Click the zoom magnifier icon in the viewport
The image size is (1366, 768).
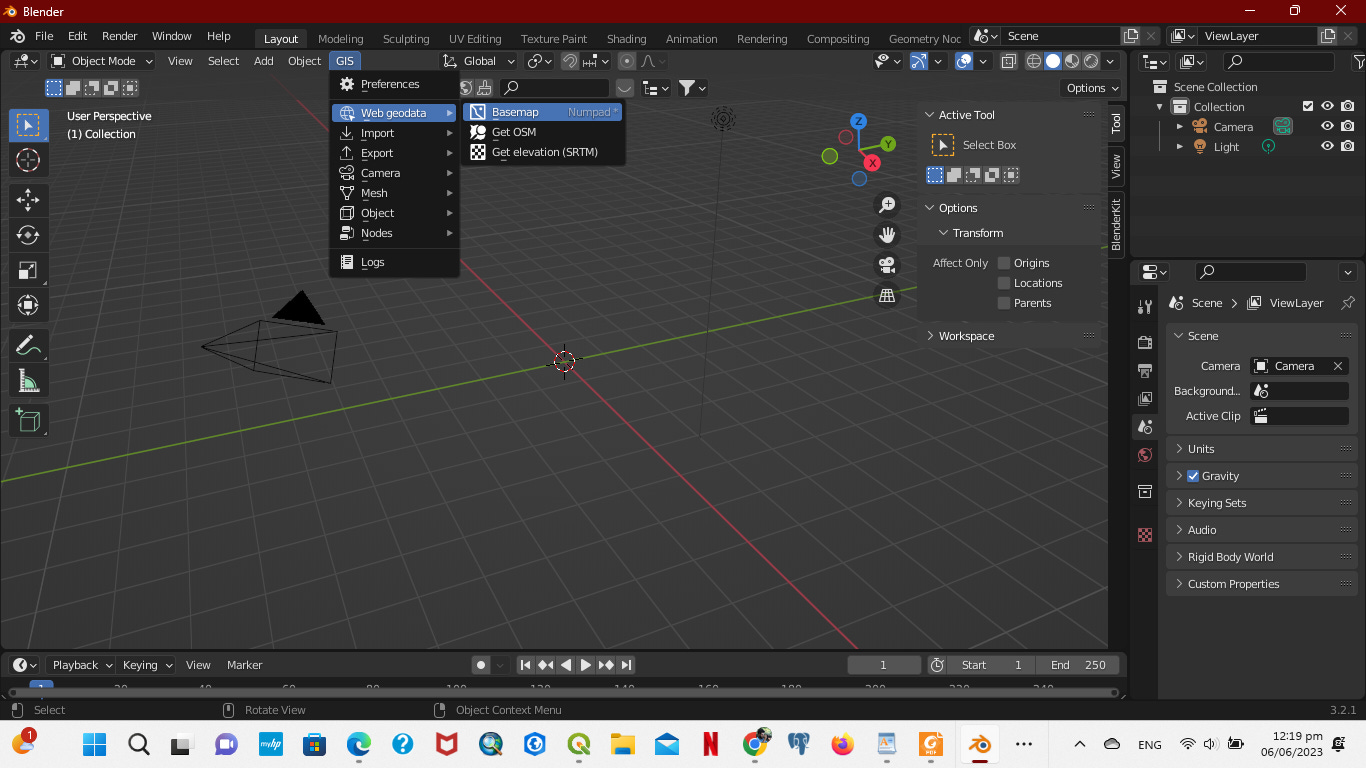coord(886,204)
